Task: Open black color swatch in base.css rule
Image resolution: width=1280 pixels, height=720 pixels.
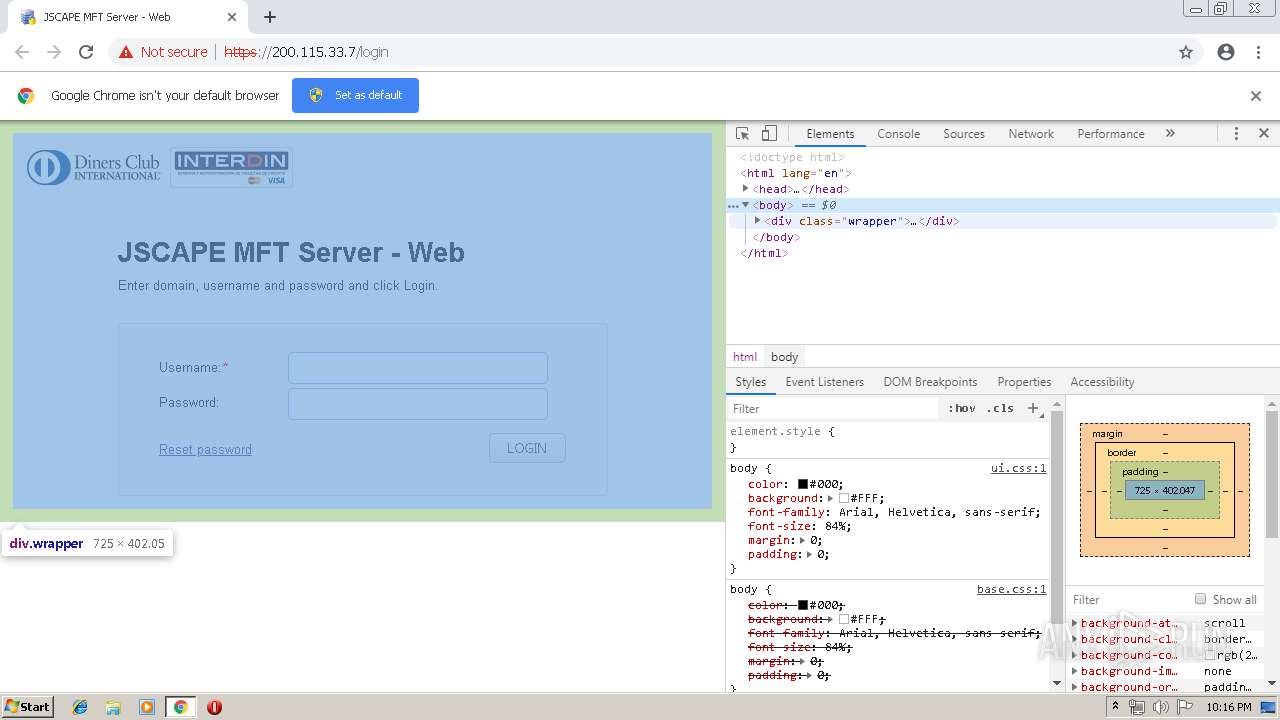Action: point(802,605)
